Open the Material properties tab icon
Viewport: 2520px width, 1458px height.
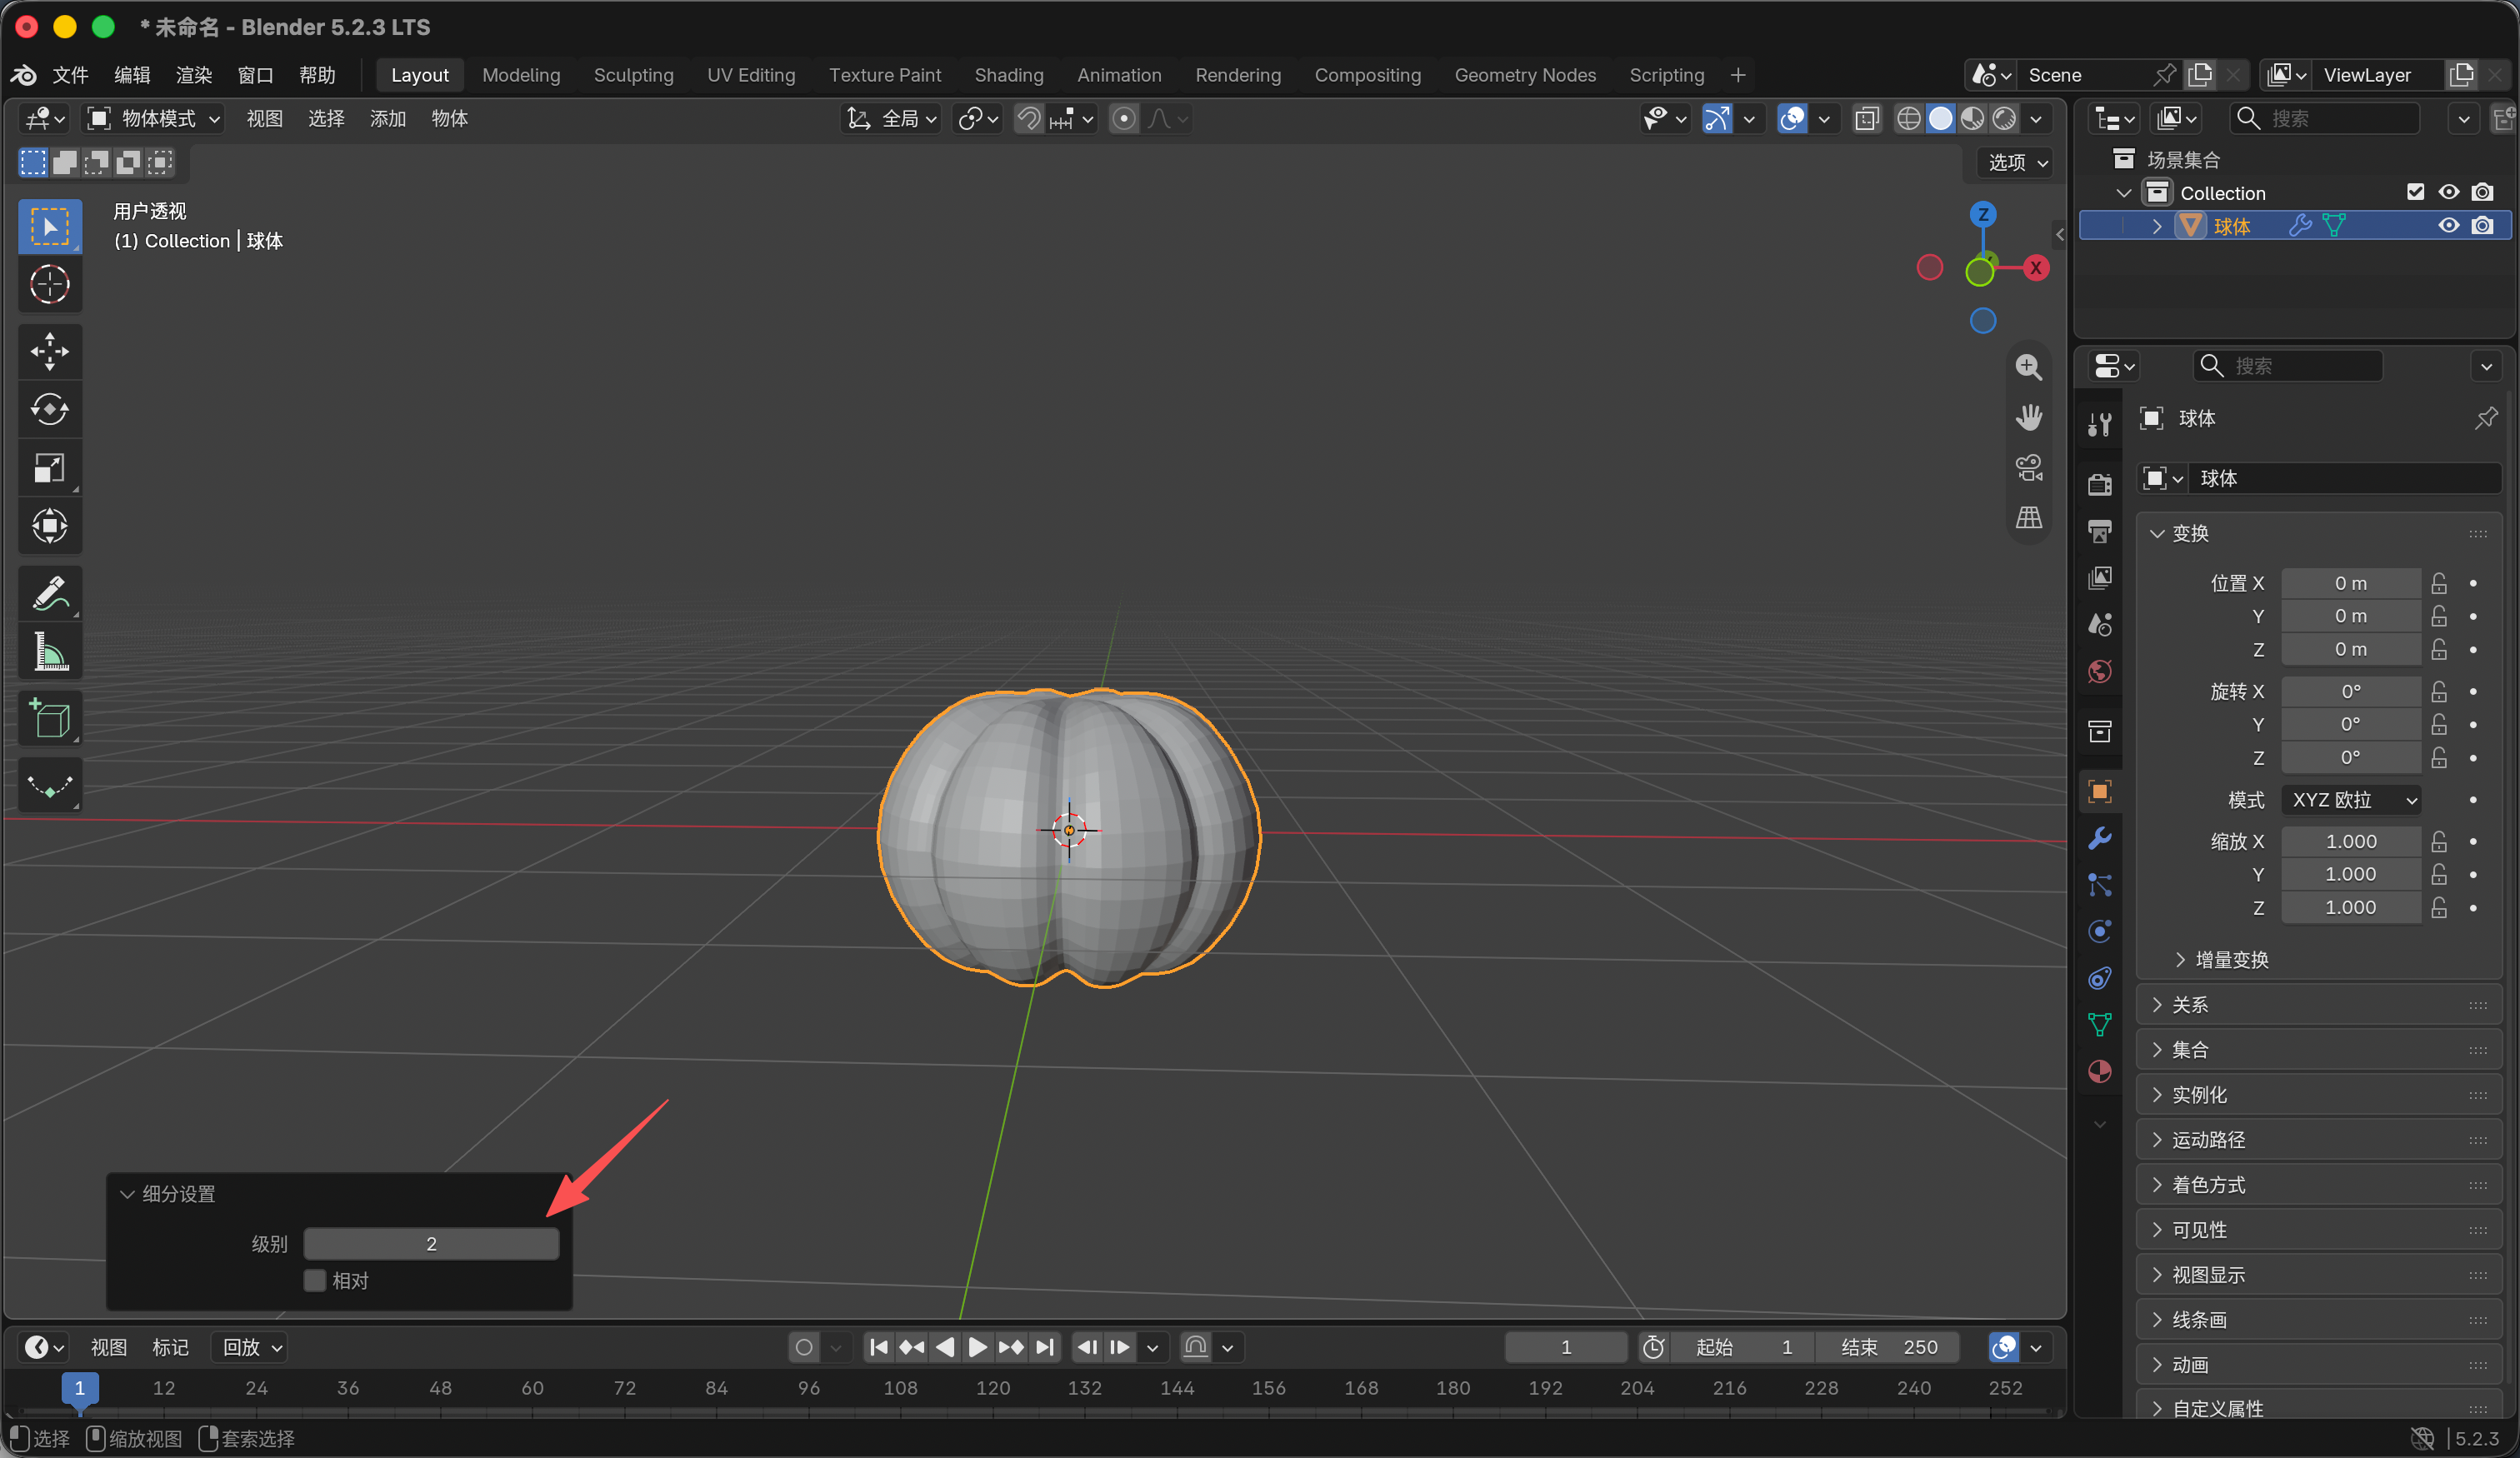(2100, 1071)
